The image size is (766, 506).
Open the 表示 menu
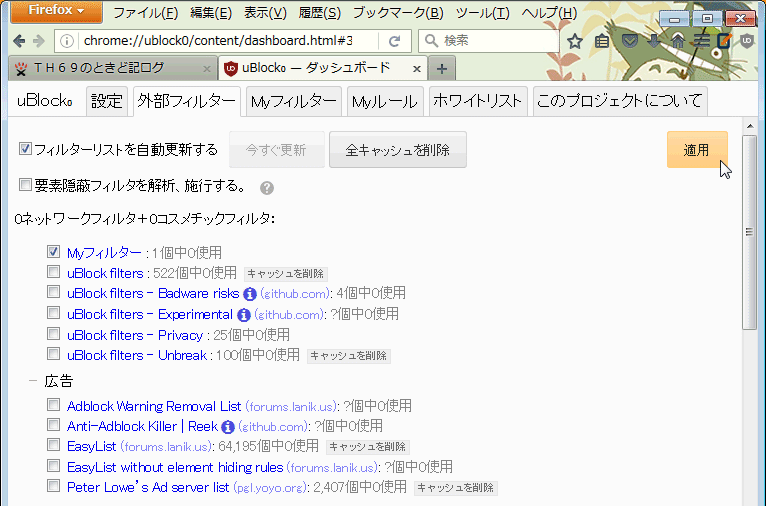click(x=265, y=13)
